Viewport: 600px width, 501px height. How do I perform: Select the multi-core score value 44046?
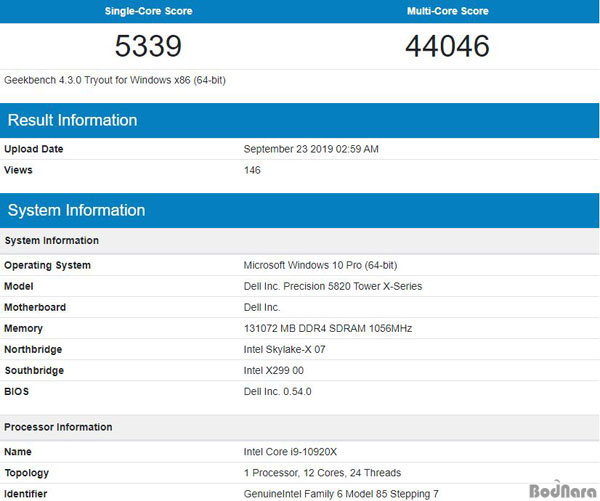[447, 46]
